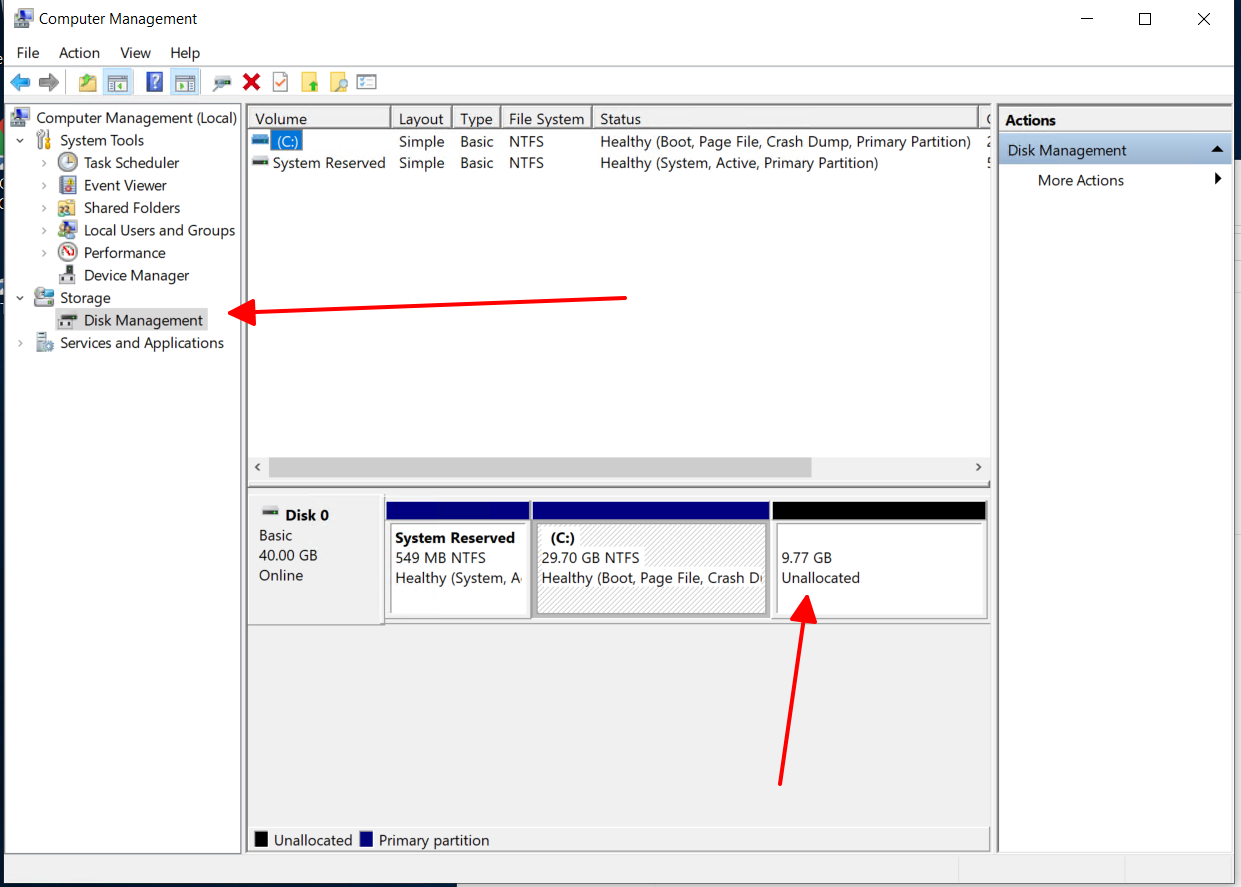
Task: Expand Services and Applications node
Action: (x=20, y=343)
